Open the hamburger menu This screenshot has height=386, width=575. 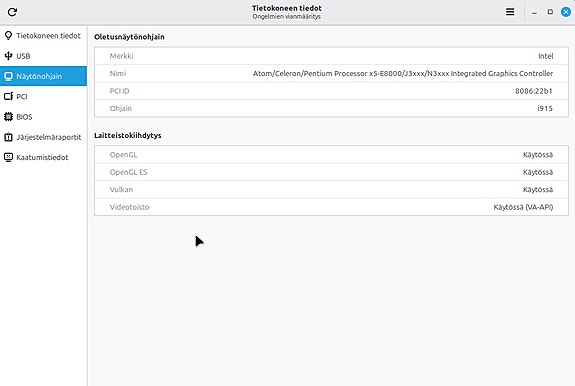pyautogui.click(x=510, y=12)
